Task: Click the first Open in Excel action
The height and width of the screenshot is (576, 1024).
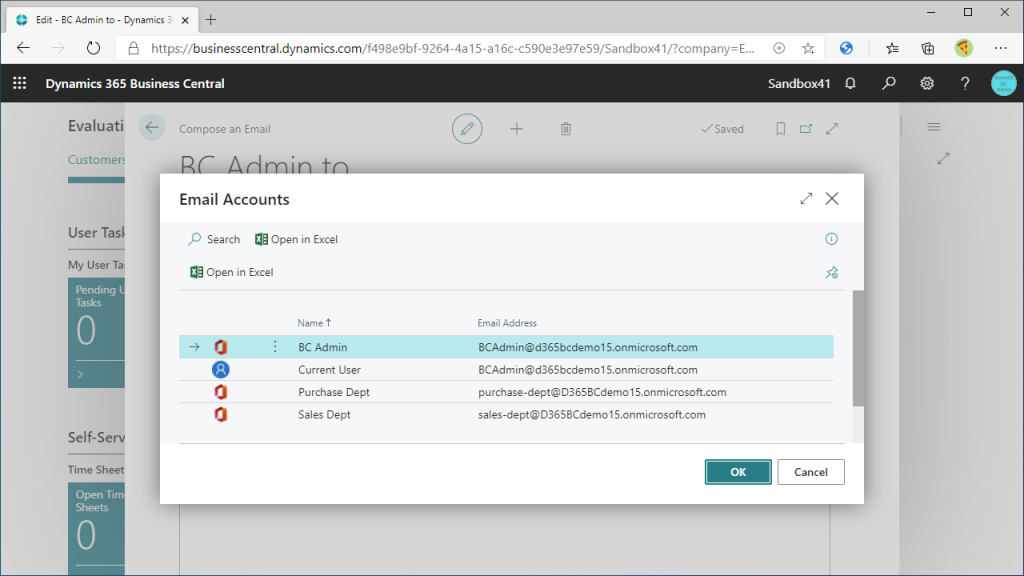Action: (297, 239)
